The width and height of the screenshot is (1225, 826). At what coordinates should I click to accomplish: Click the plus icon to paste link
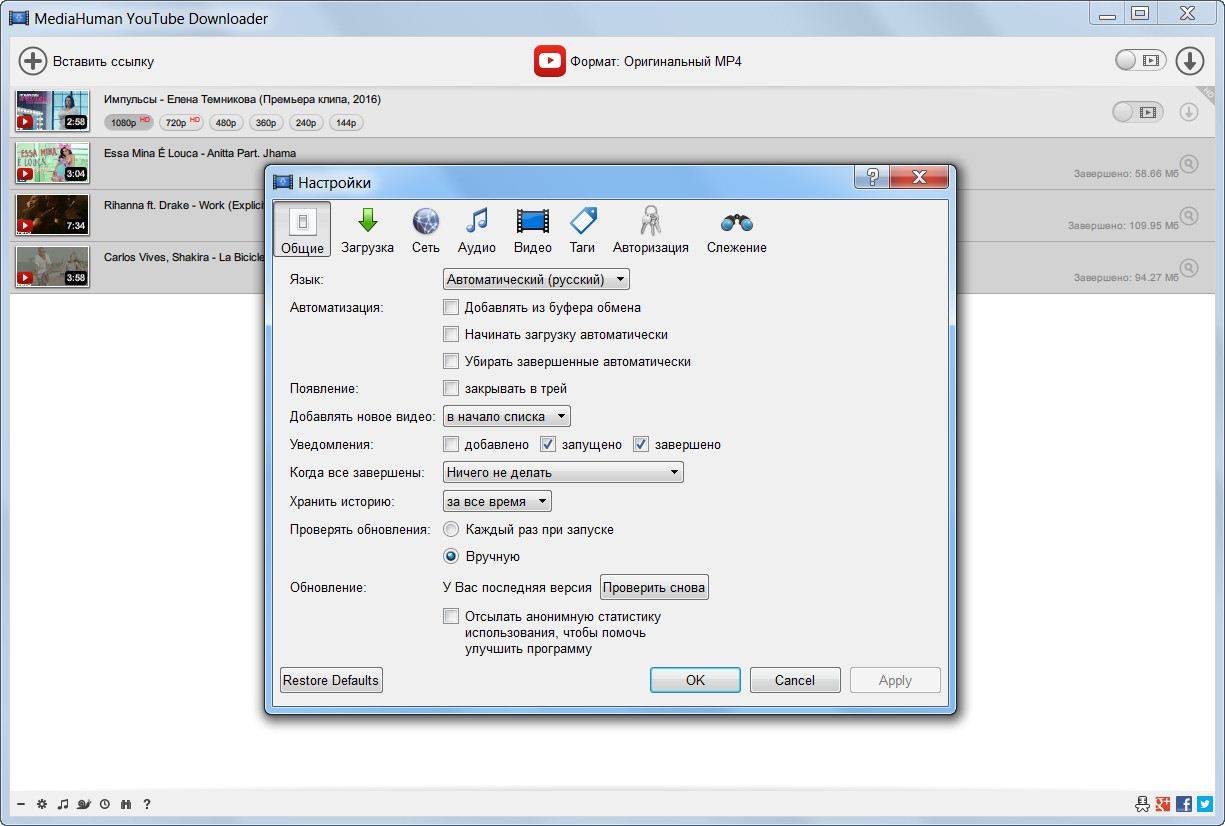pos(33,61)
